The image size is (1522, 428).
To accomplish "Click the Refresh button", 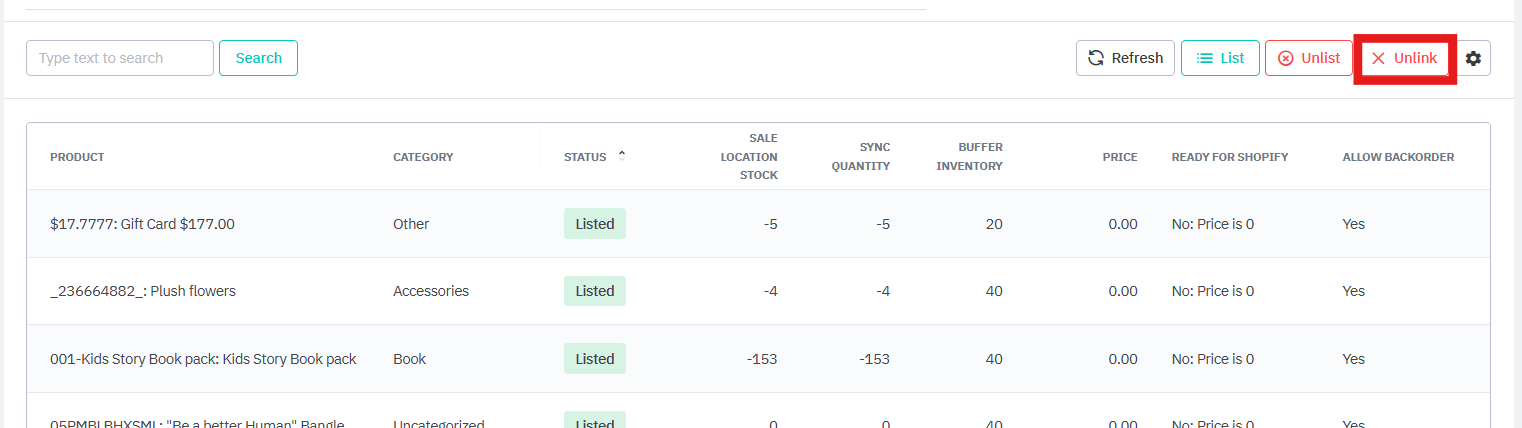I will coord(1125,58).
